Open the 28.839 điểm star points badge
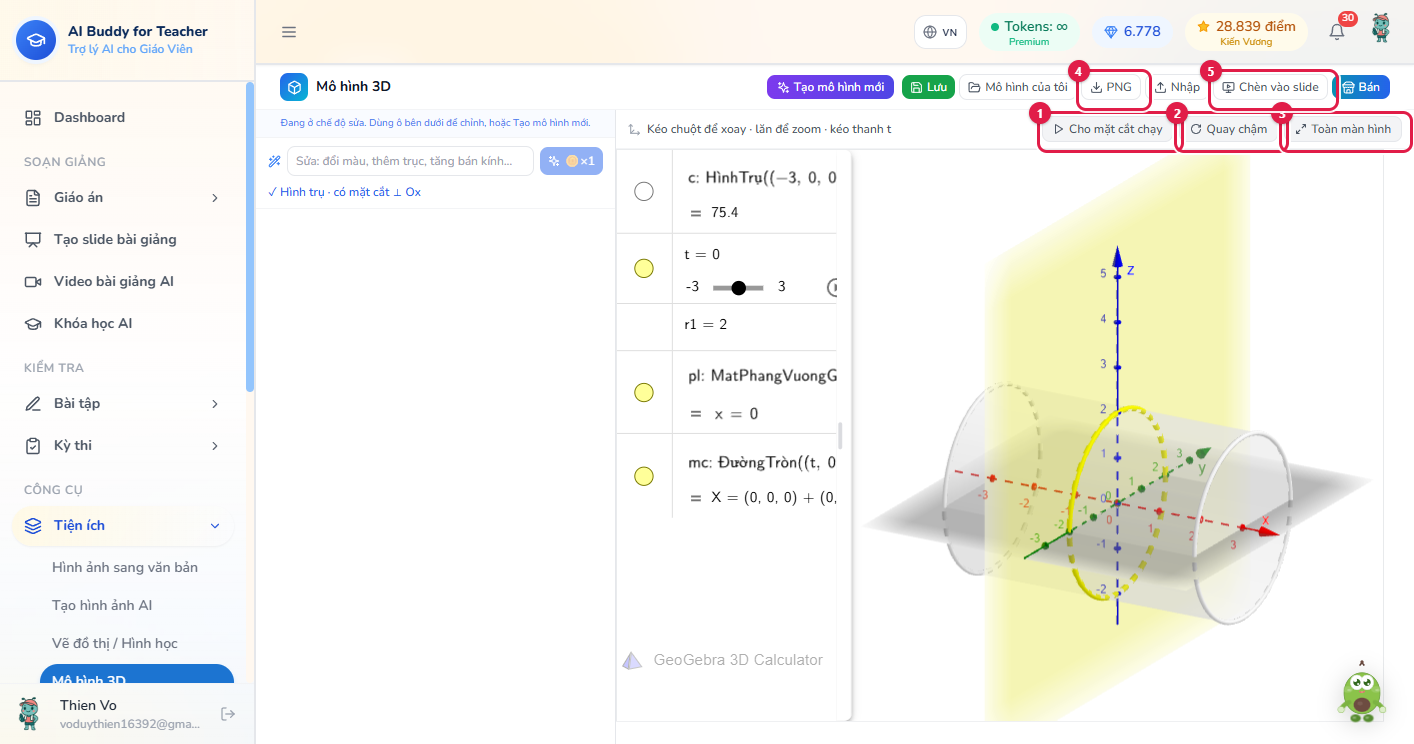 (x=1246, y=32)
